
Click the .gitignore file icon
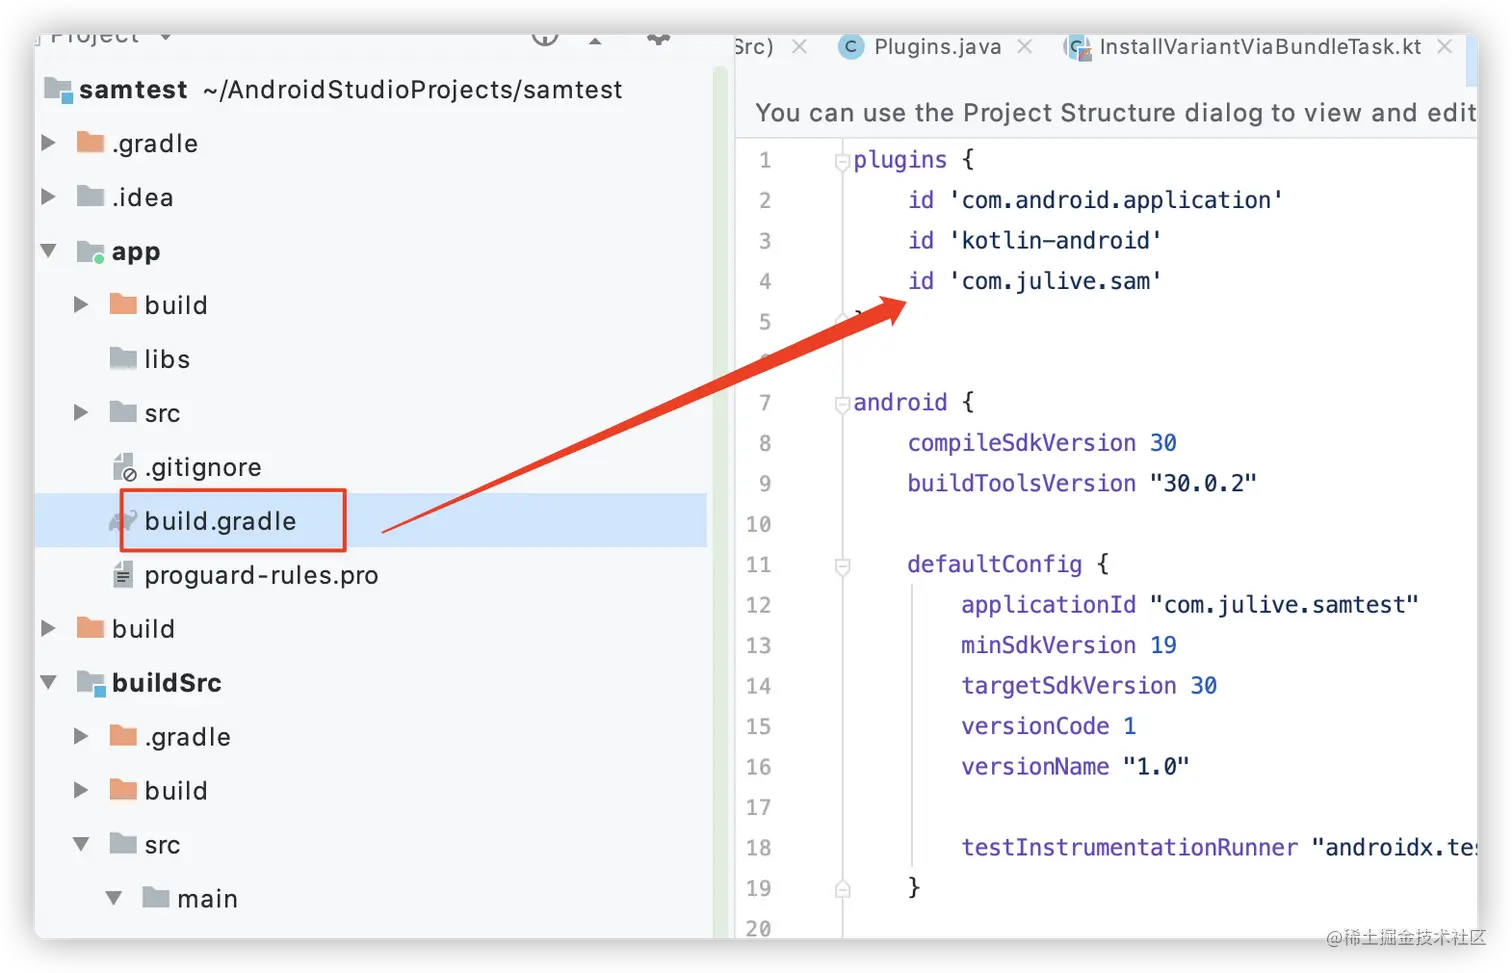coord(124,467)
